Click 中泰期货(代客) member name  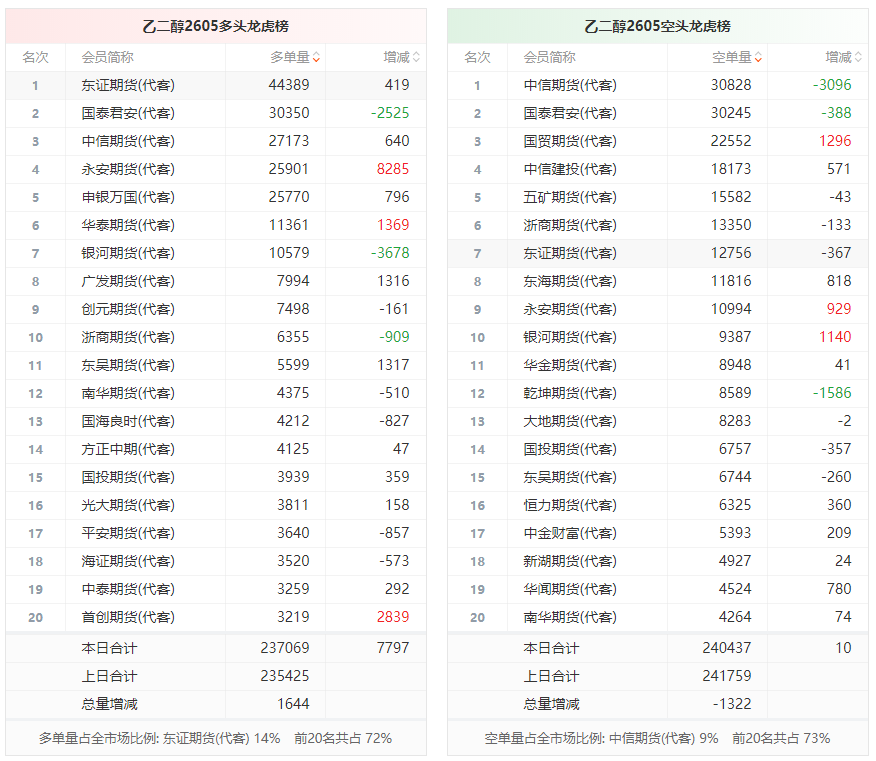128,589
